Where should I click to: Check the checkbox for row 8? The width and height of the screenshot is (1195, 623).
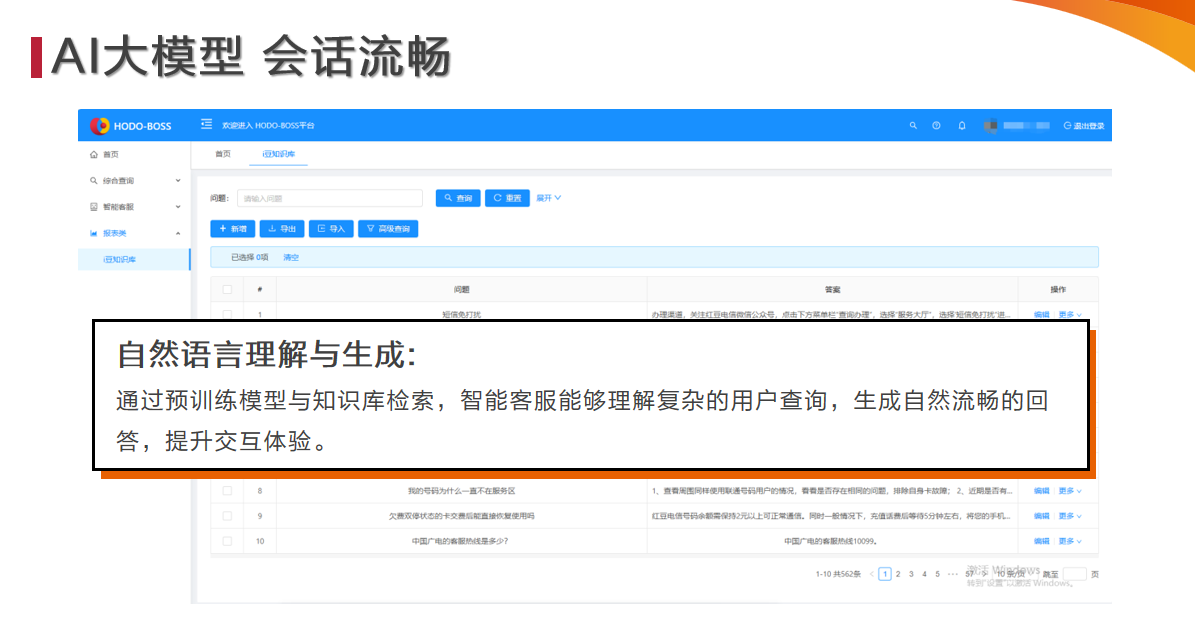[227, 491]
